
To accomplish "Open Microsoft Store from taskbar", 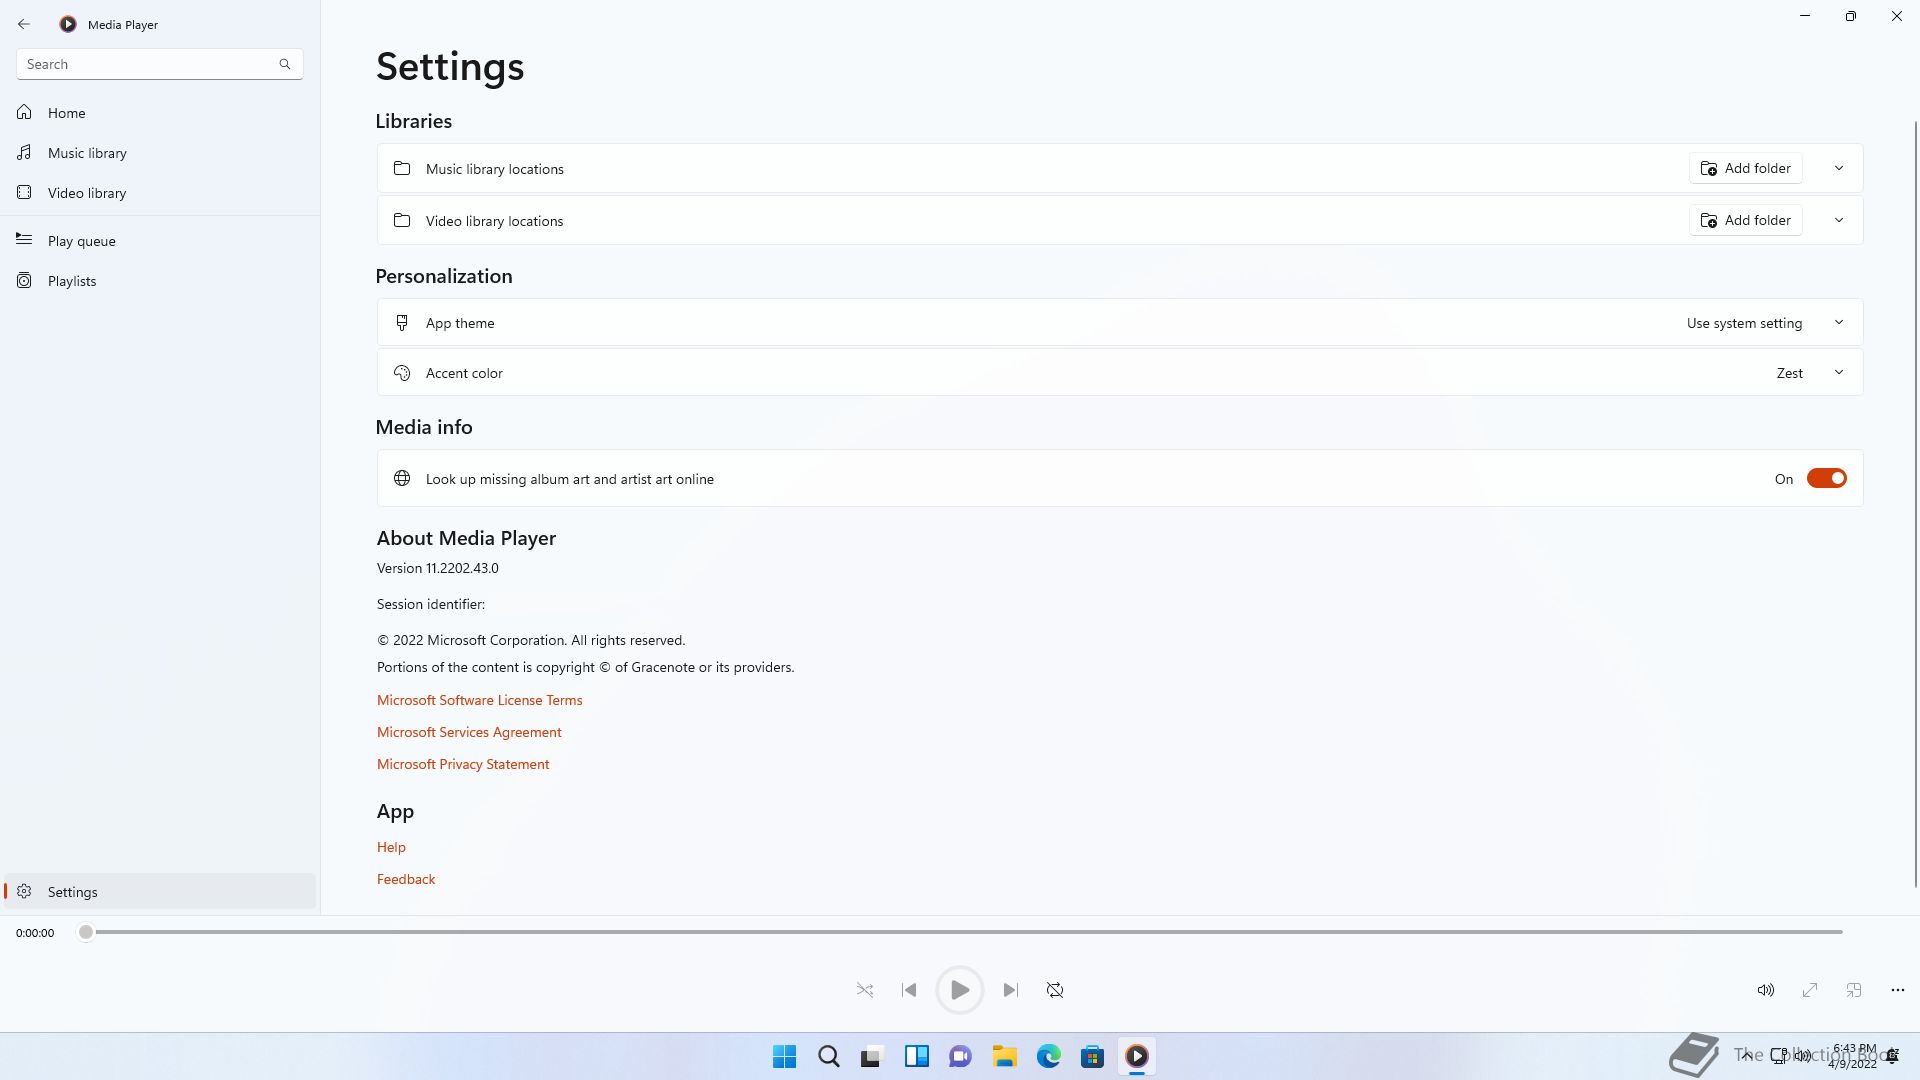I will pyautogui.click(x=1093, y=1056).
